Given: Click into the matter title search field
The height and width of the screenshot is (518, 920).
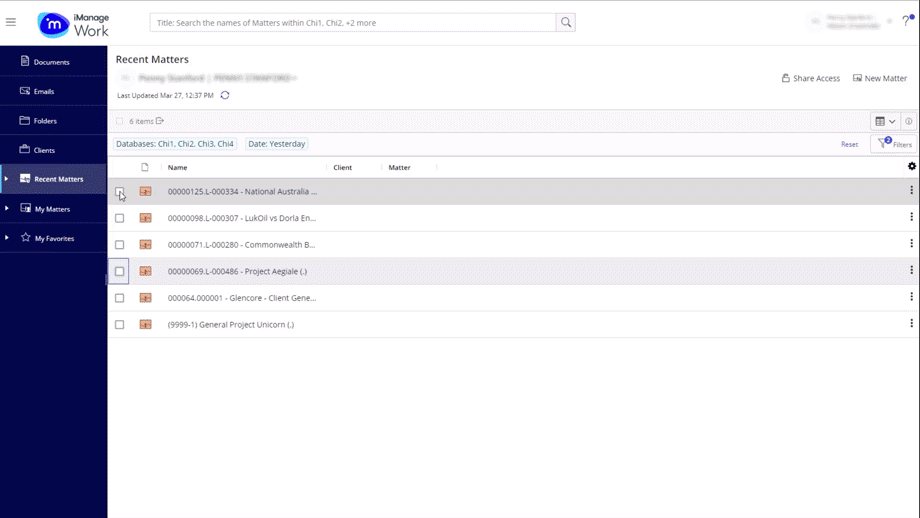Looking at the screenshot, I should (353, 22).
